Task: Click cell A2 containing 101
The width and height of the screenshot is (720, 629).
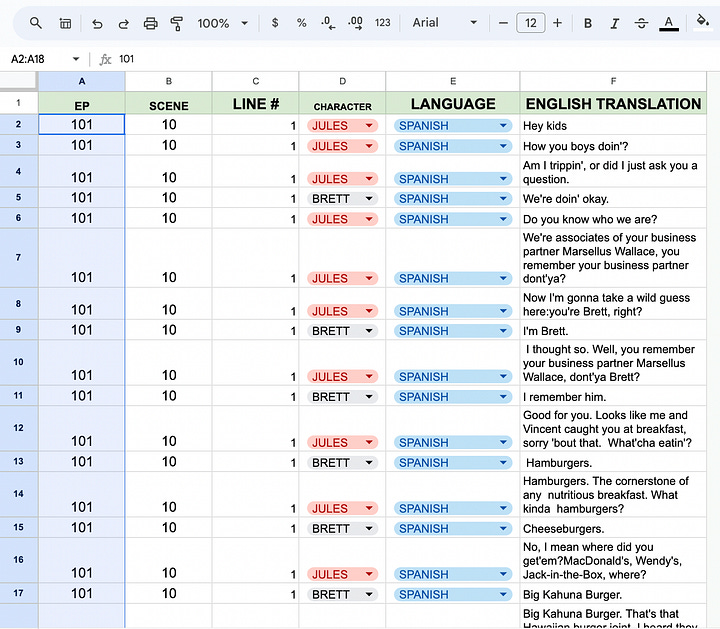Action: pos(82,124)
